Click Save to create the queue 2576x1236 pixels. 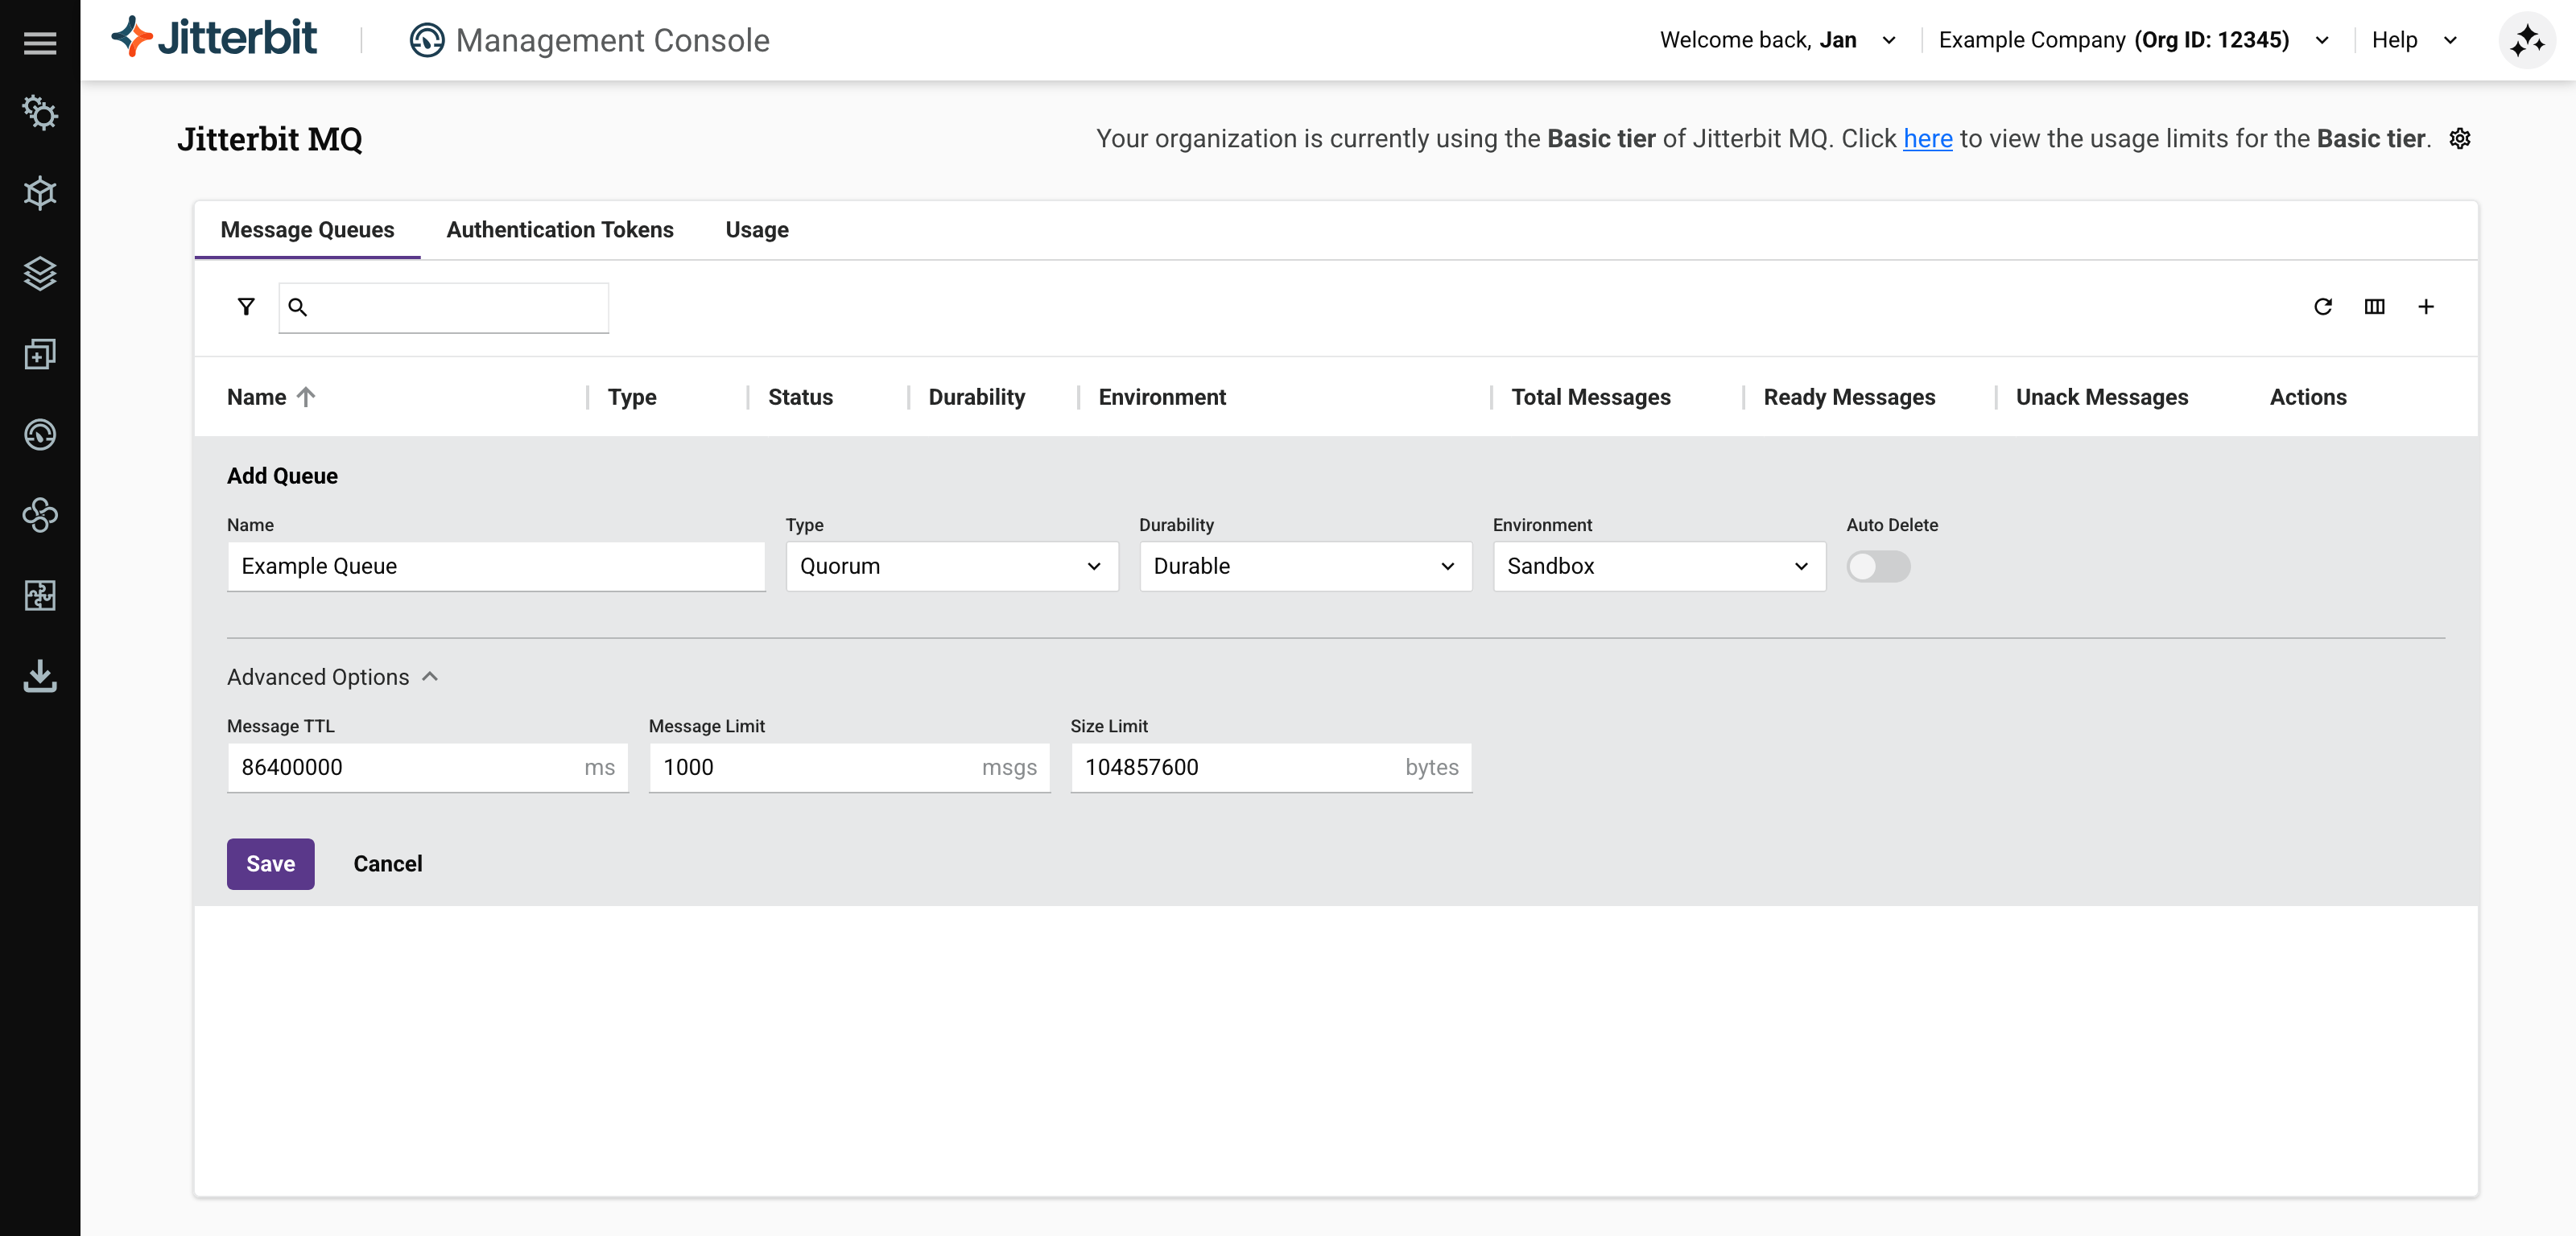(x=270, y=863)
